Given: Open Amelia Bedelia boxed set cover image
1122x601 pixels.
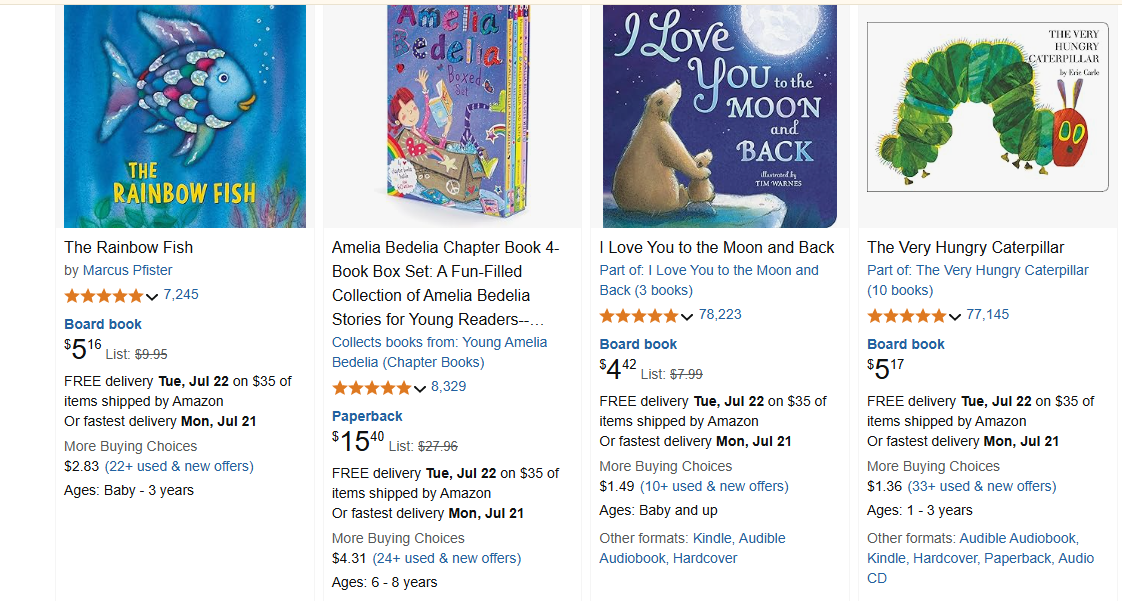Looking at the screenshot, I should coord(453,116).
